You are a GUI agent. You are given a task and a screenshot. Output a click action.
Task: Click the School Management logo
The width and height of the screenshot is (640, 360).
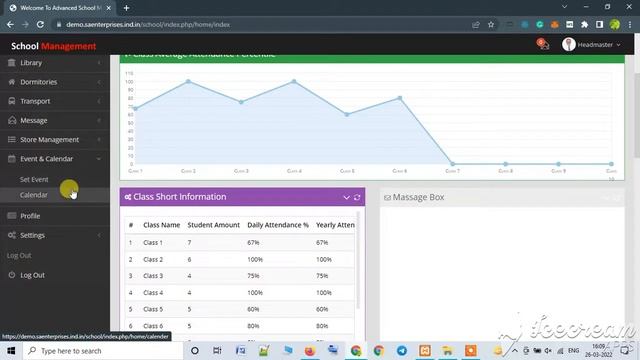point(53,46)
